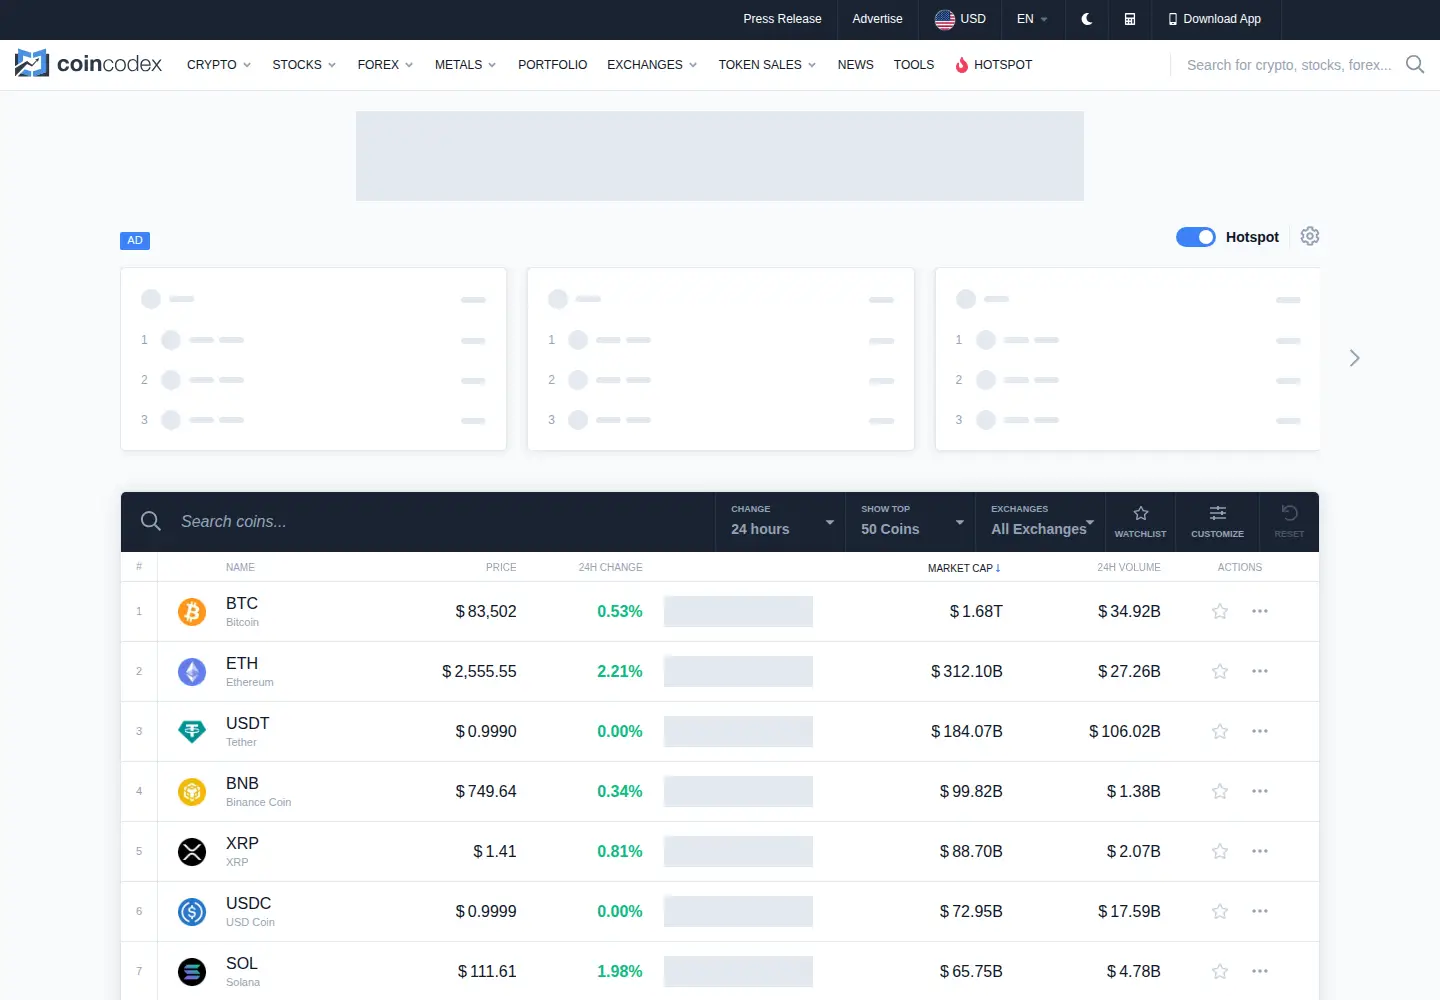Click the Binance Coin icon
This screenshot has width=1440, height=1000.
point(192,791)
